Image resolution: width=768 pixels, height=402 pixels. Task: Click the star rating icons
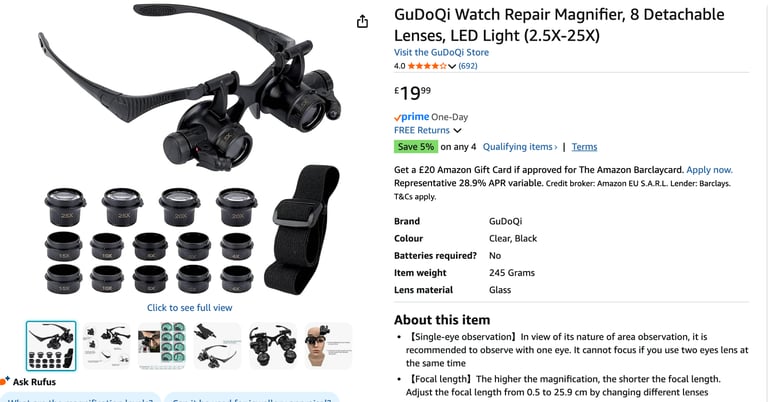tap(427, 66)
